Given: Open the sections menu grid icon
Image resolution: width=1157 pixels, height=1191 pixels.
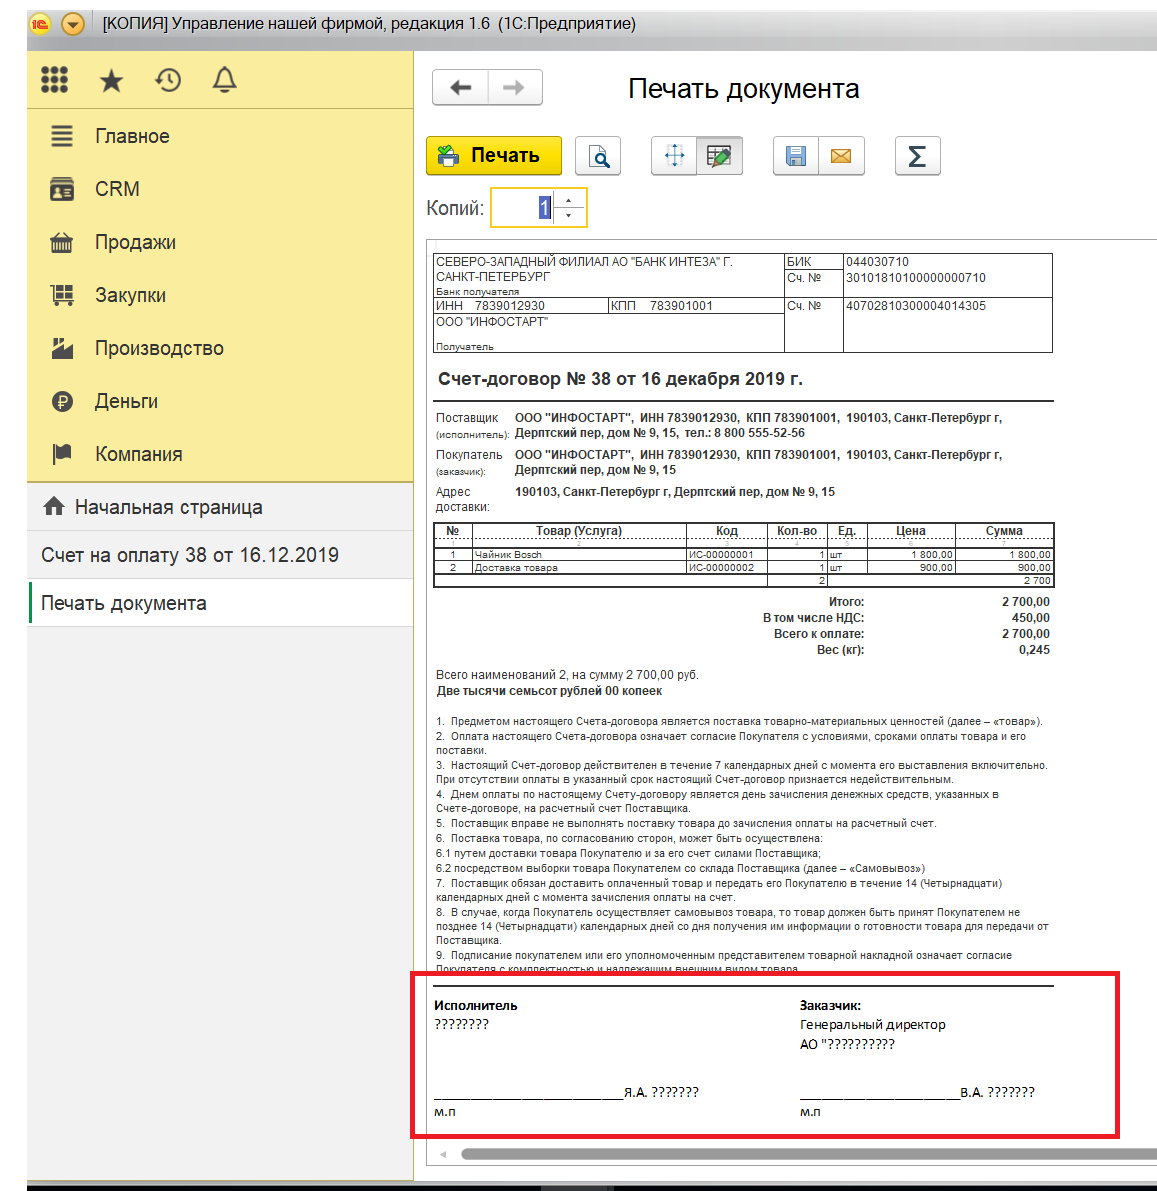Looking at the screenshot, I should [54, 80].
